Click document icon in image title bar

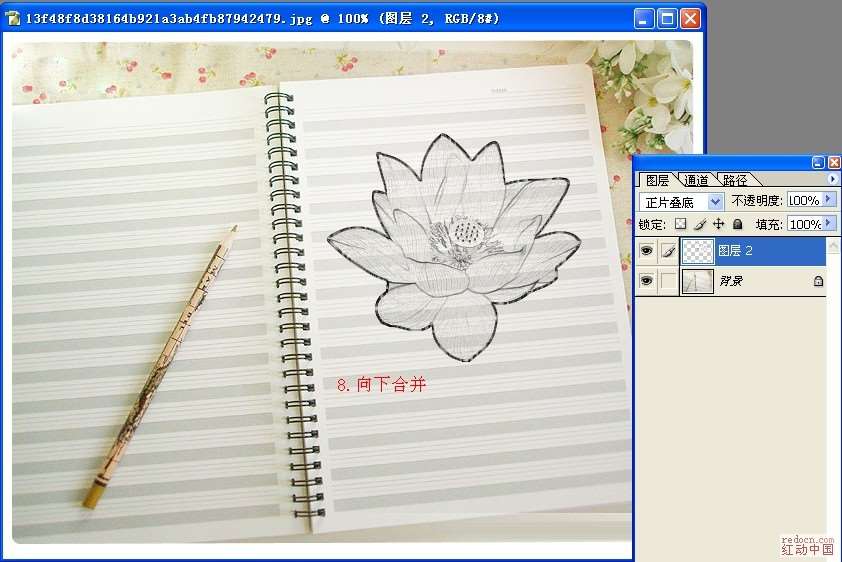(14, 19)
